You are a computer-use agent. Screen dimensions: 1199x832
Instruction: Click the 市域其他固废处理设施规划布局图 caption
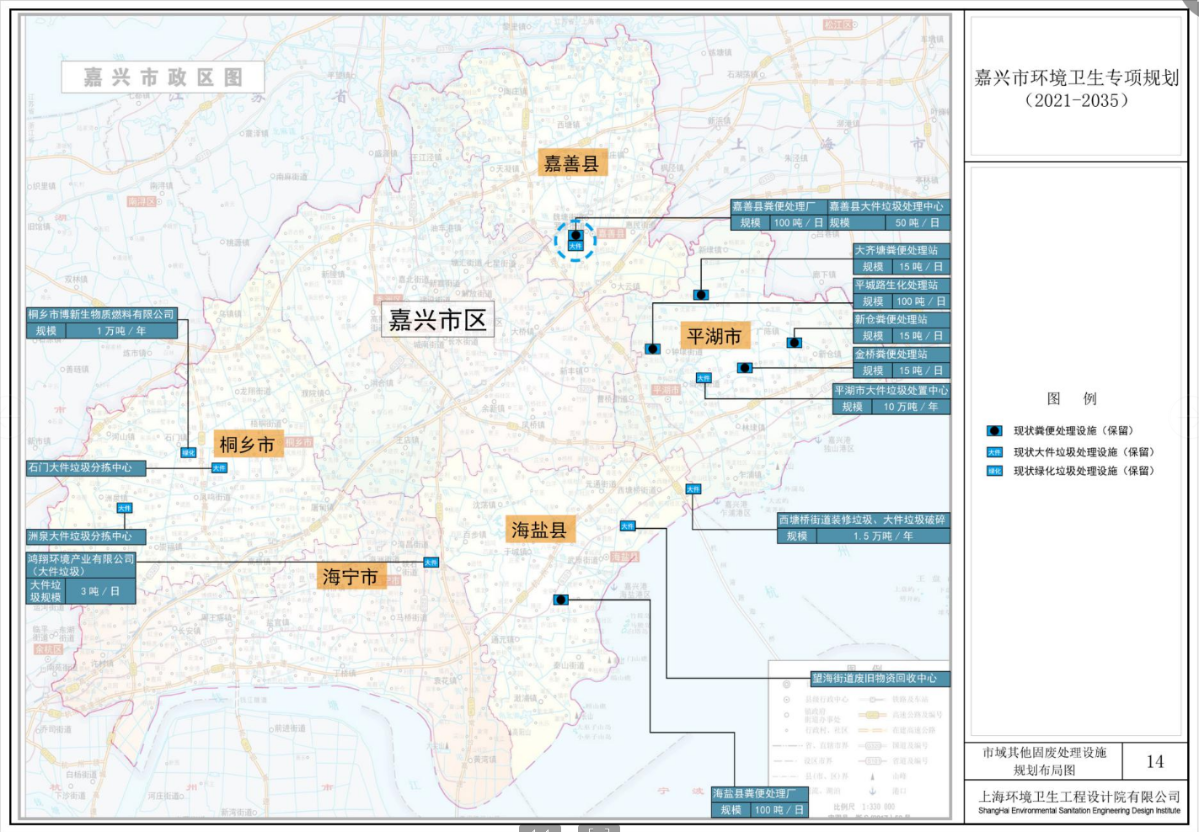[x=1045, y=761]
